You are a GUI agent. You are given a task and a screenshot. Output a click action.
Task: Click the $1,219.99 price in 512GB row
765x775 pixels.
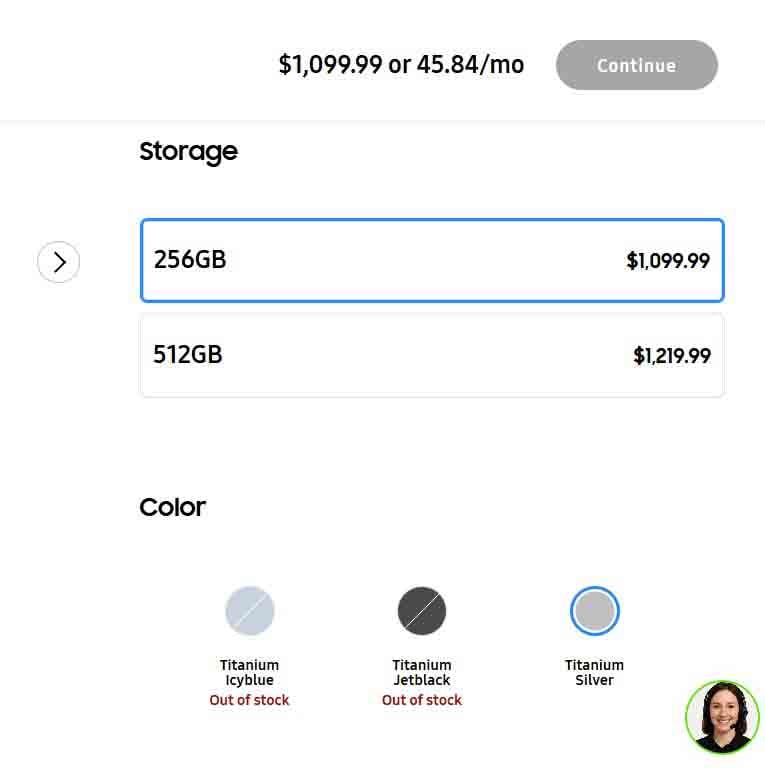pos(672,355)
